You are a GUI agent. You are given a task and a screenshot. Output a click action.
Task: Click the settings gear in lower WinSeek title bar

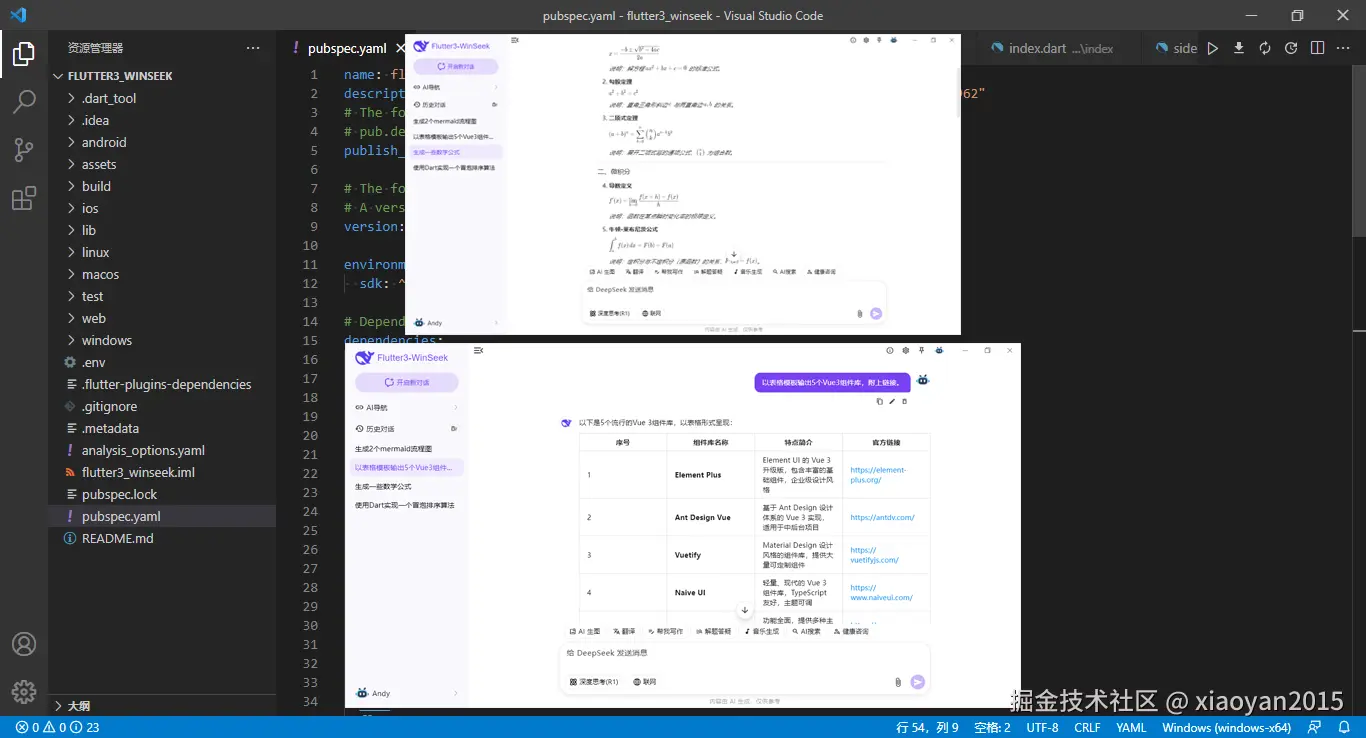pyautogui.click(x=906, y=351)
